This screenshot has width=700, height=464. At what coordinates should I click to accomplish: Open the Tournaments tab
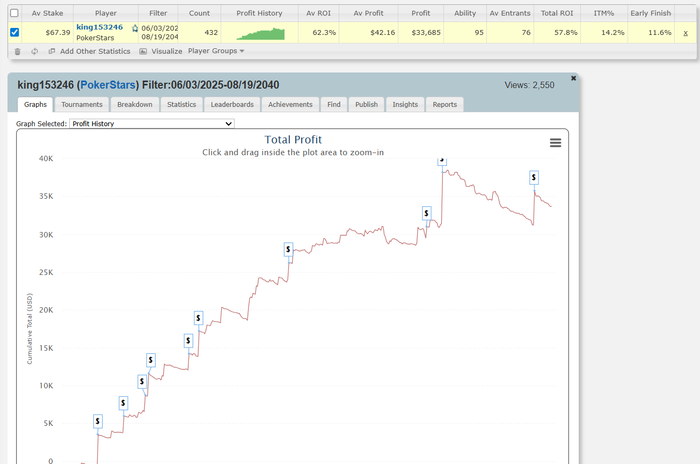click(x=82, y=105)
